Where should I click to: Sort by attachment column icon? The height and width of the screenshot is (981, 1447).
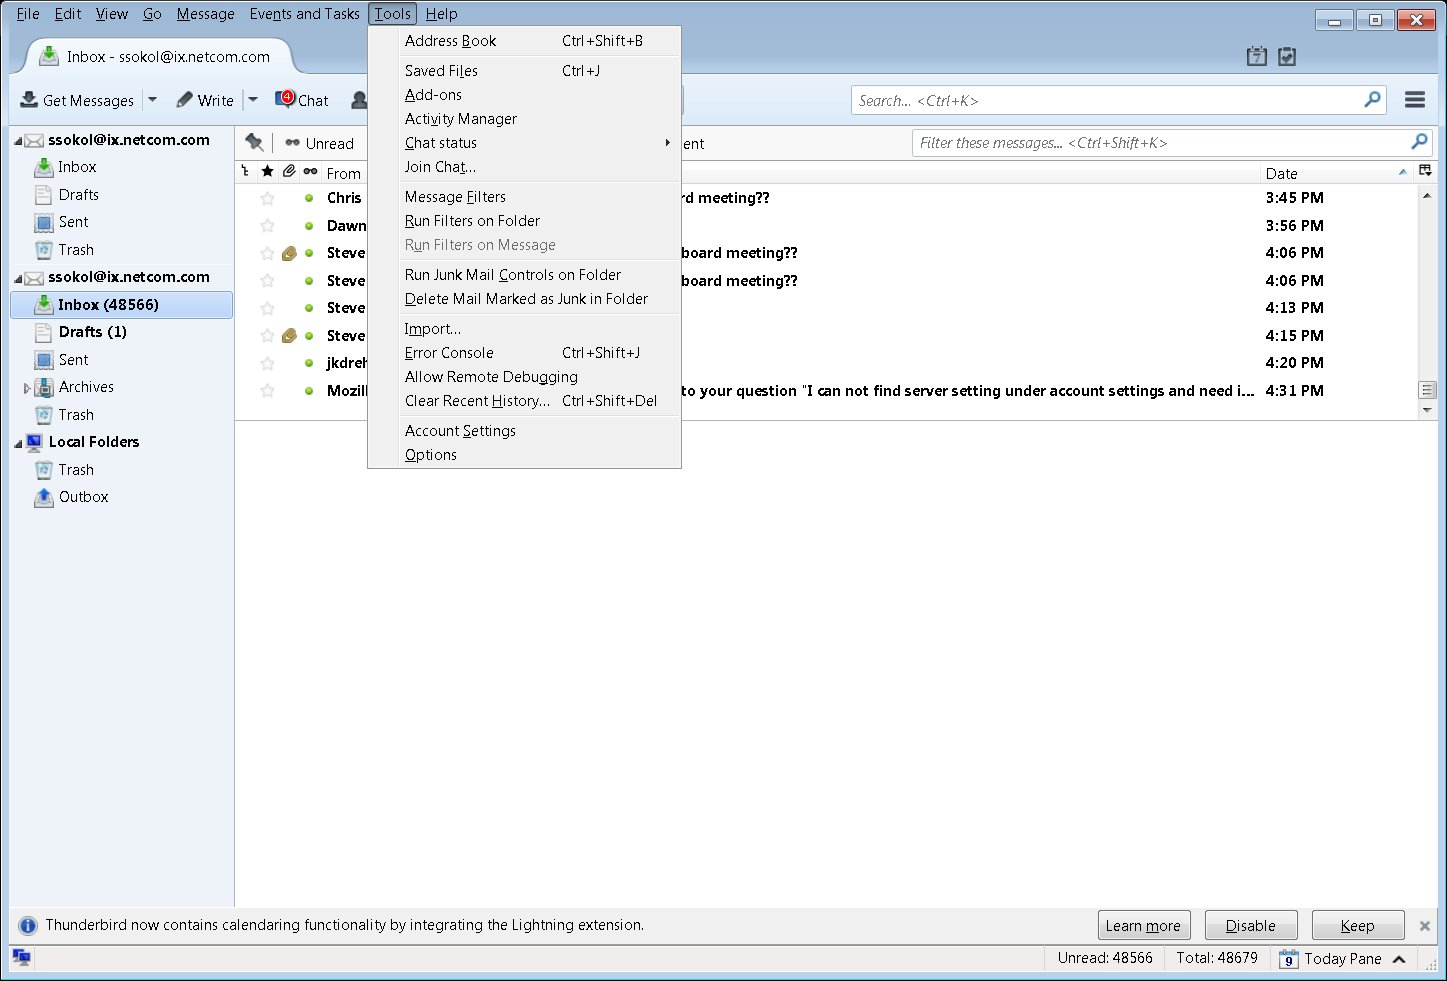[x=289, y=172]
